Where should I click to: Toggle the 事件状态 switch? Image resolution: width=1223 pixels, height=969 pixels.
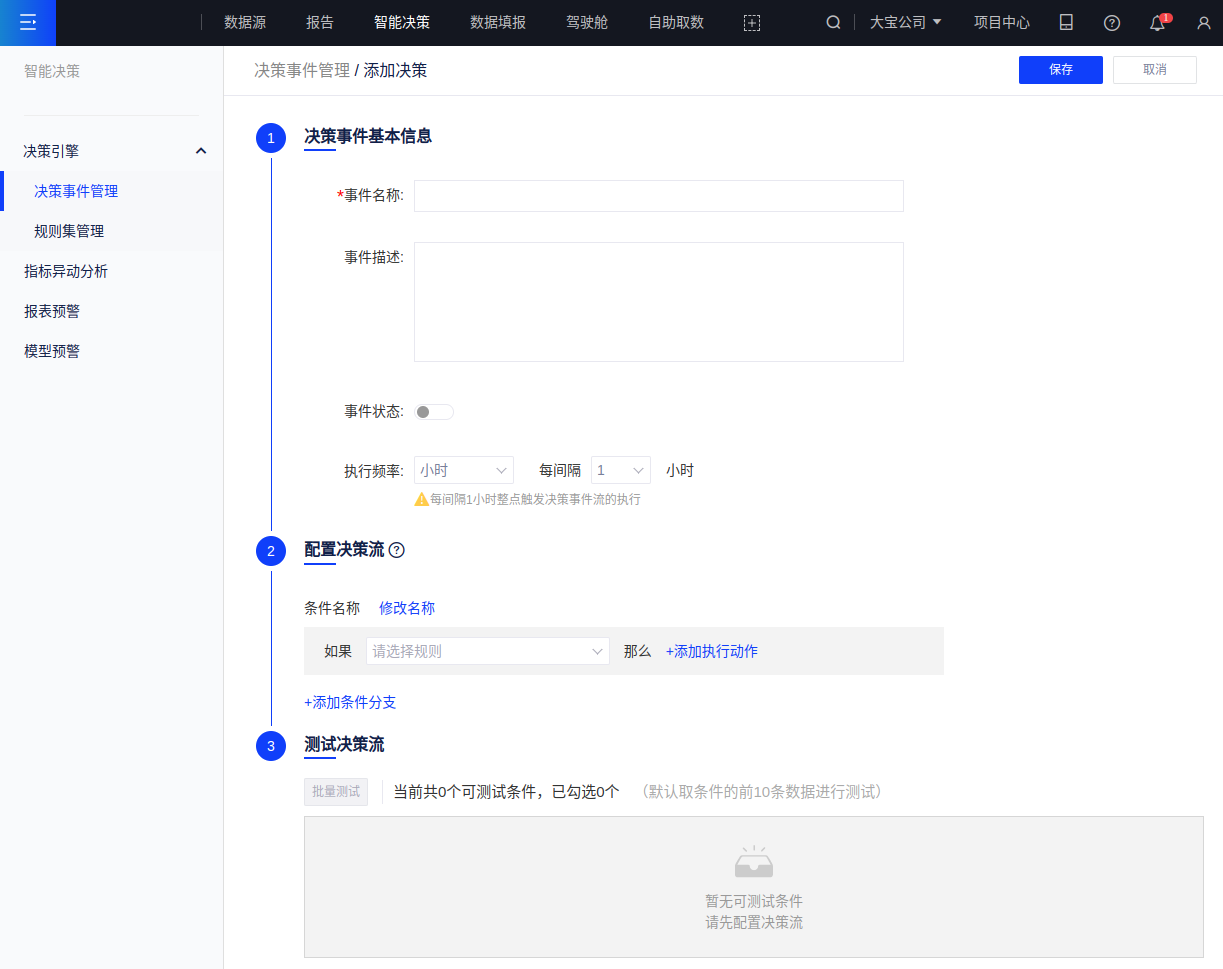coord(434,412)
